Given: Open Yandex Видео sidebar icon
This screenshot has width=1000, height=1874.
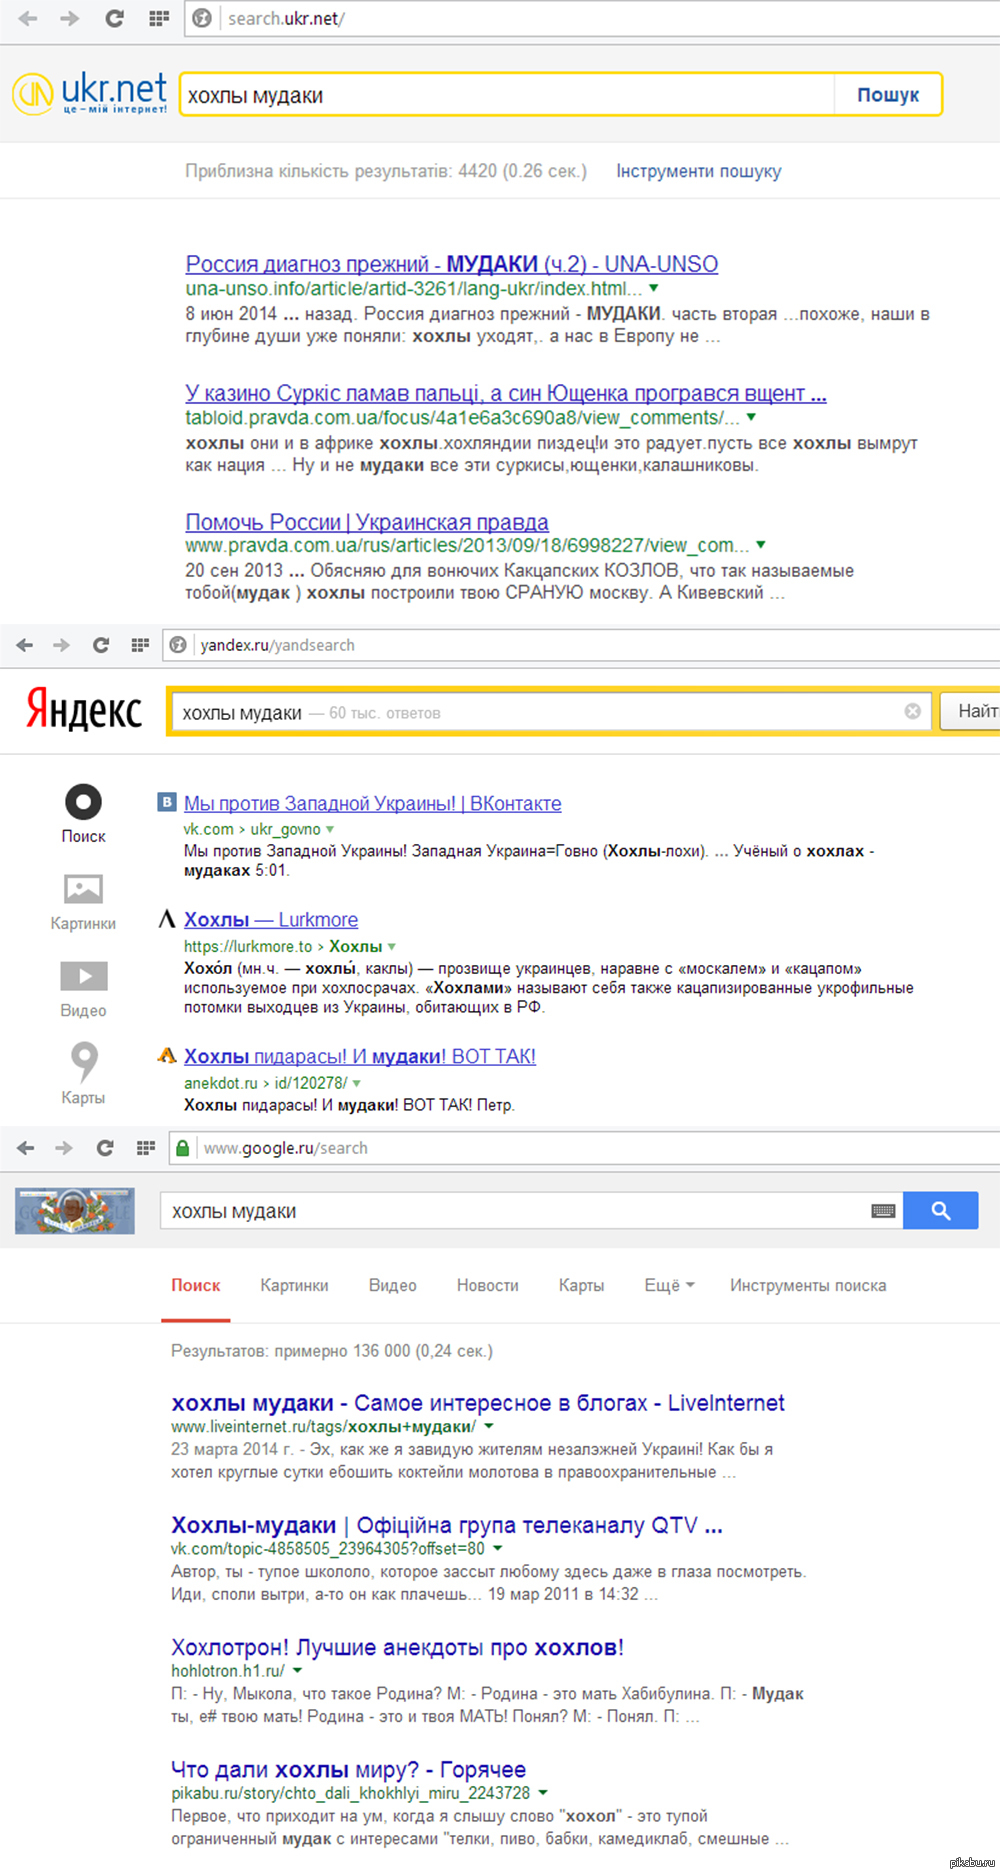Looking at the screenshot, I should 83,976.
